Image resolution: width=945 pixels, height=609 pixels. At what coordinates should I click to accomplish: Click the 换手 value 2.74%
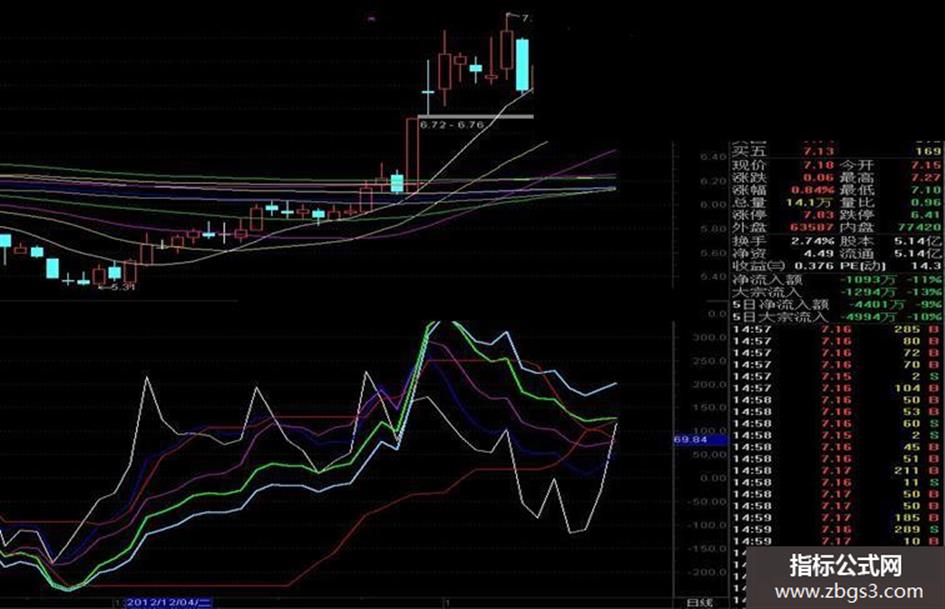point(813,241)
